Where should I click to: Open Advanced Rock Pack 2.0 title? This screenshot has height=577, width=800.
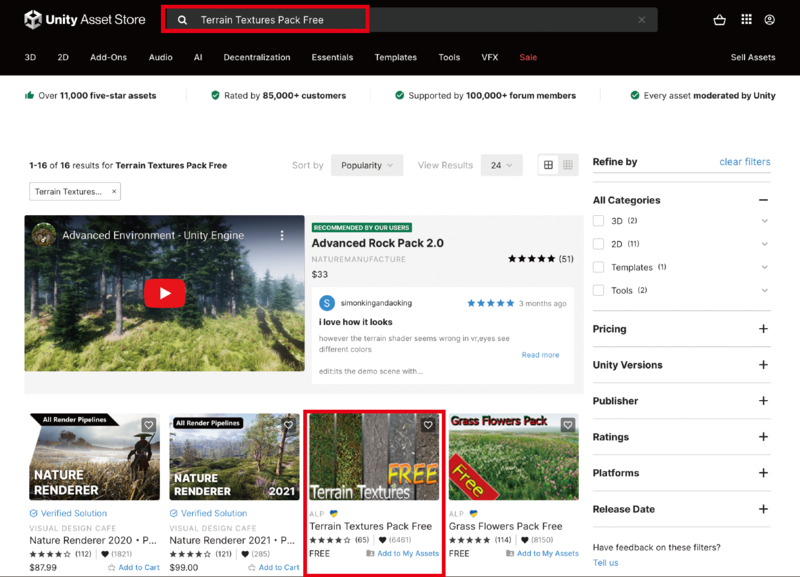pos(378,243)
